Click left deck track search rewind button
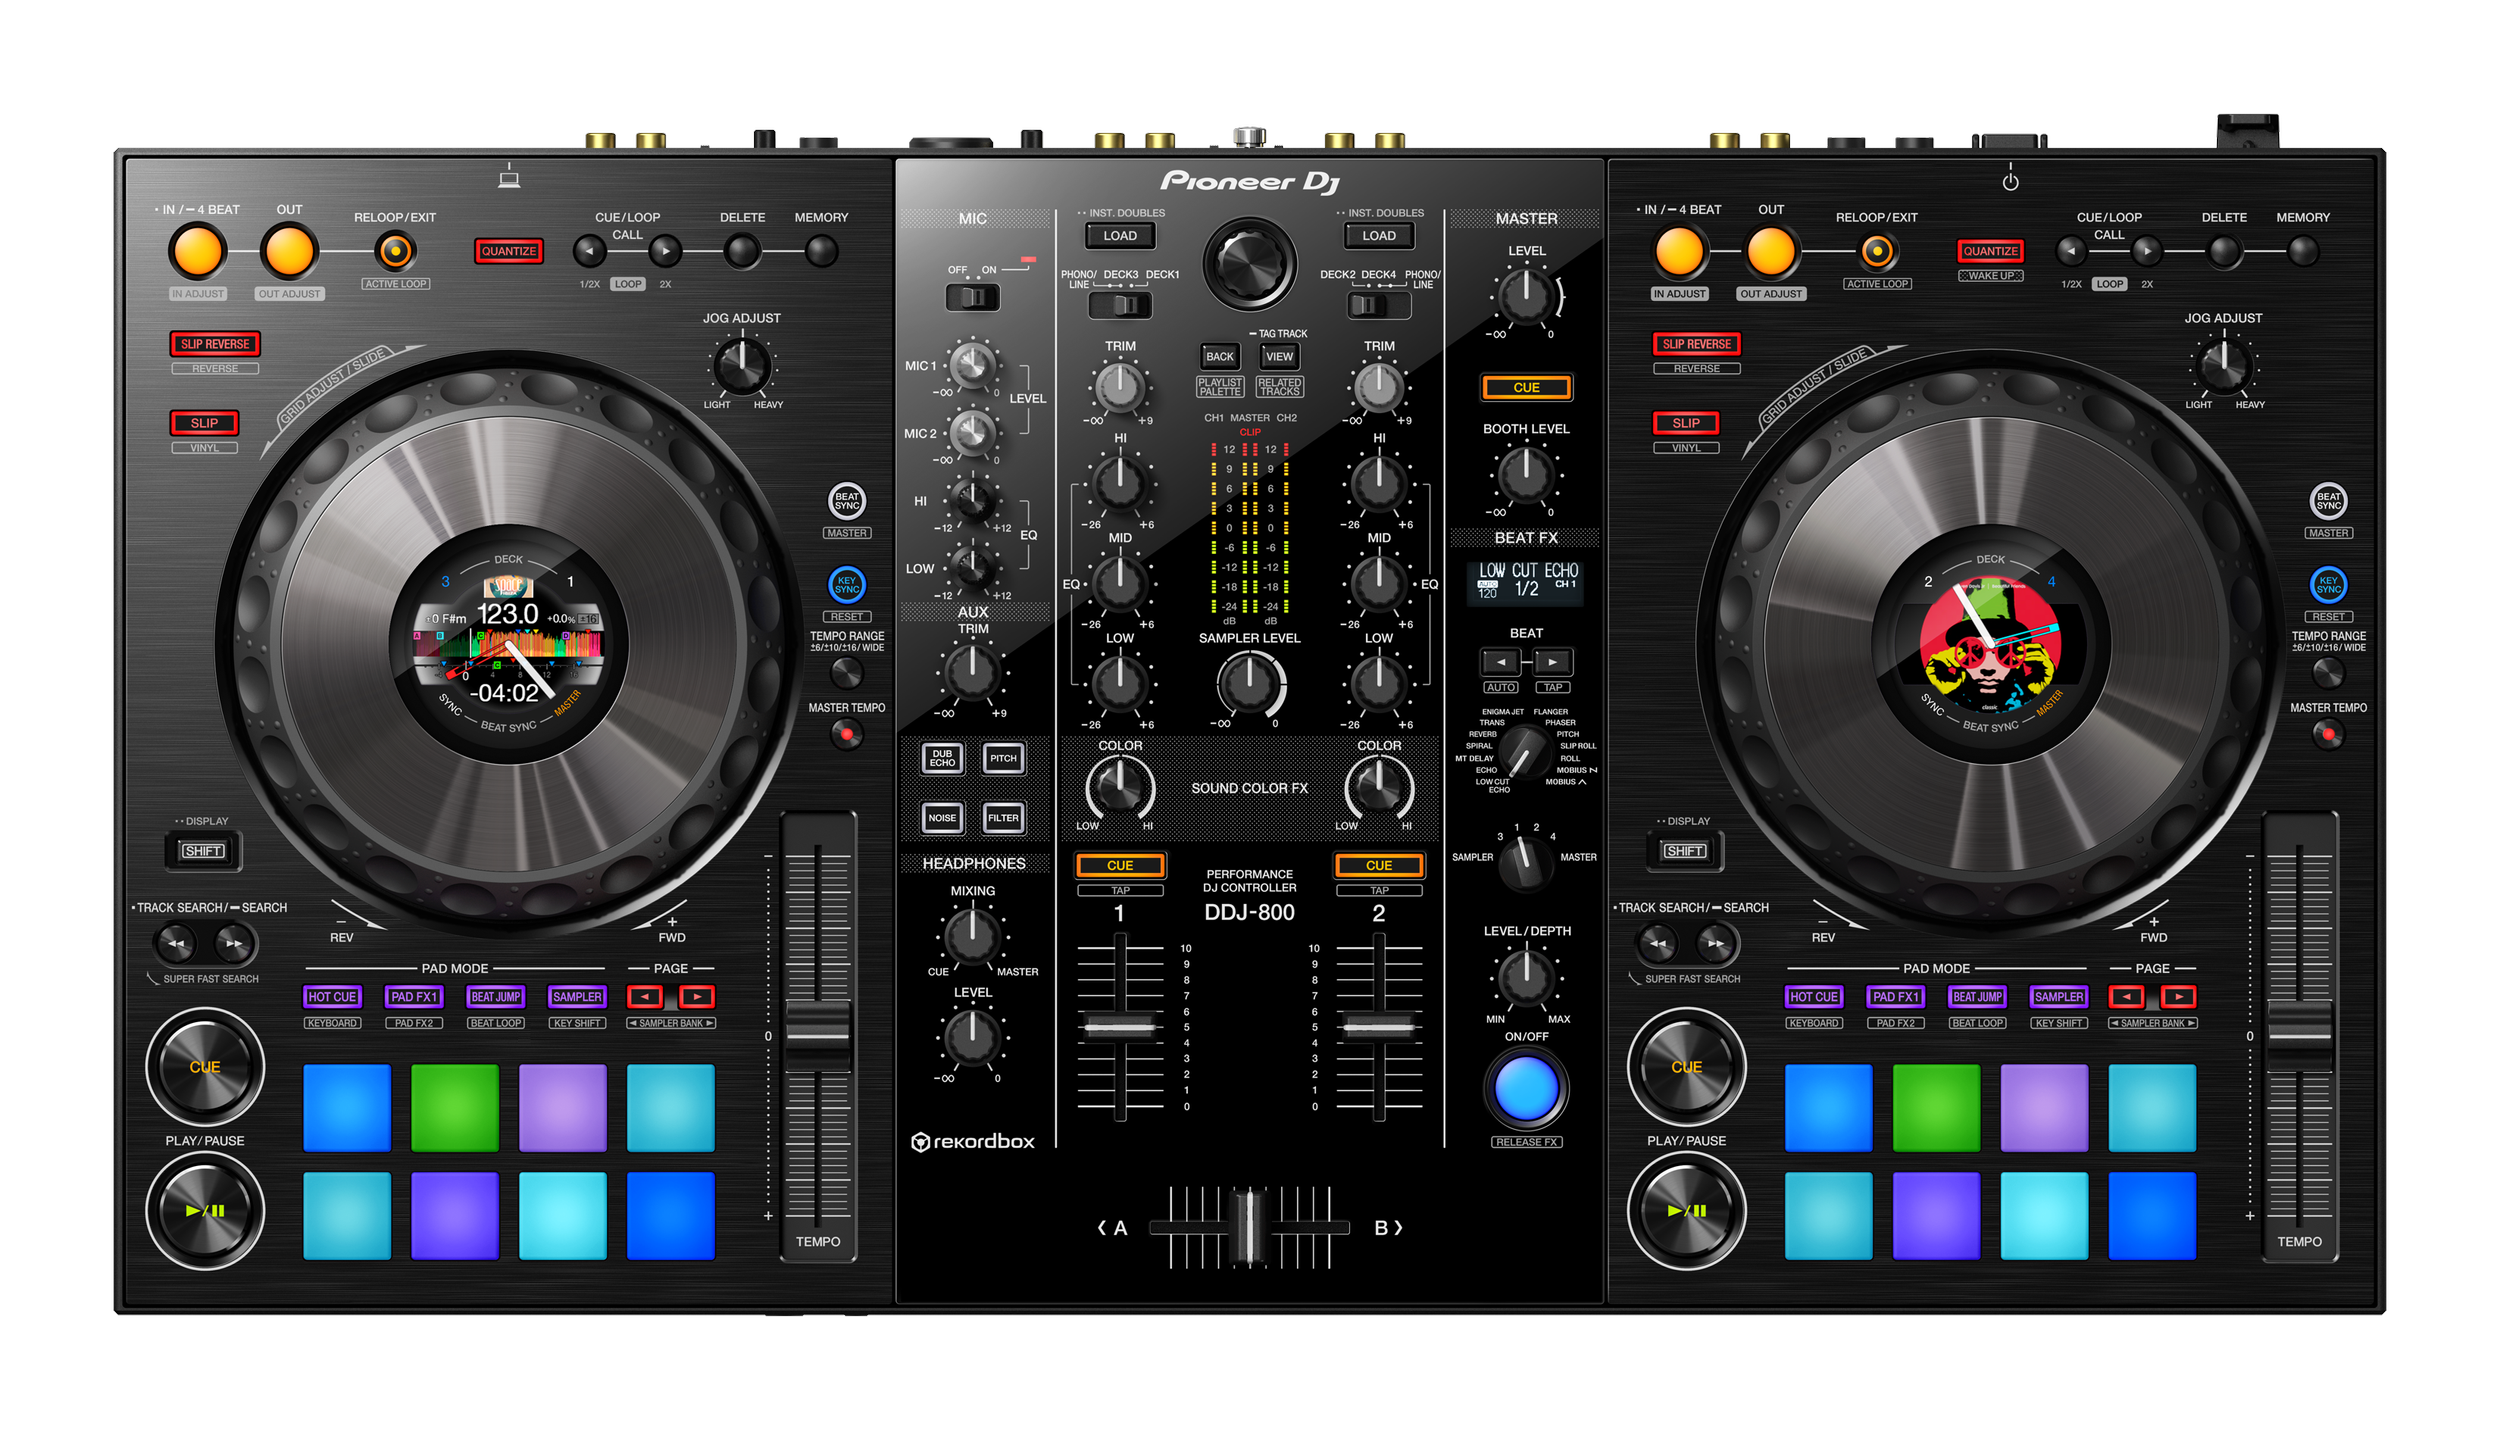The width and height of the screenshot is (2500, 1430). click(x=176, y=942)
